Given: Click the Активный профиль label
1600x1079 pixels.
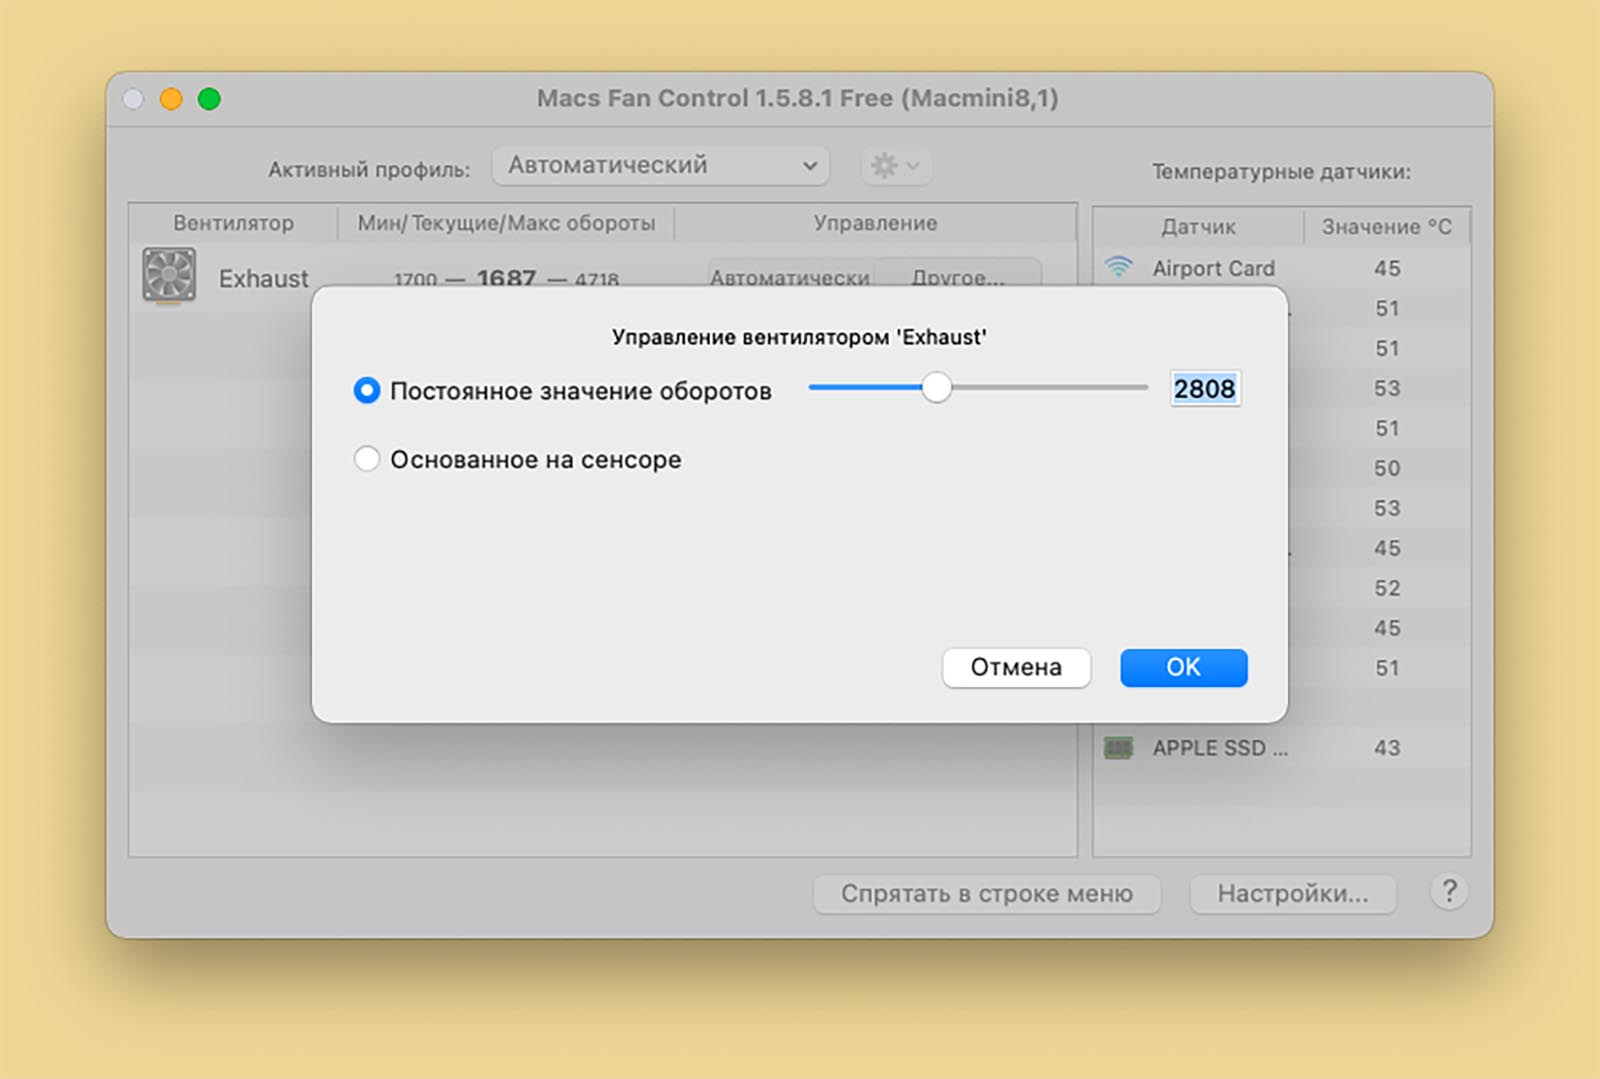Looking at the screenshot, I should point(369,170).
